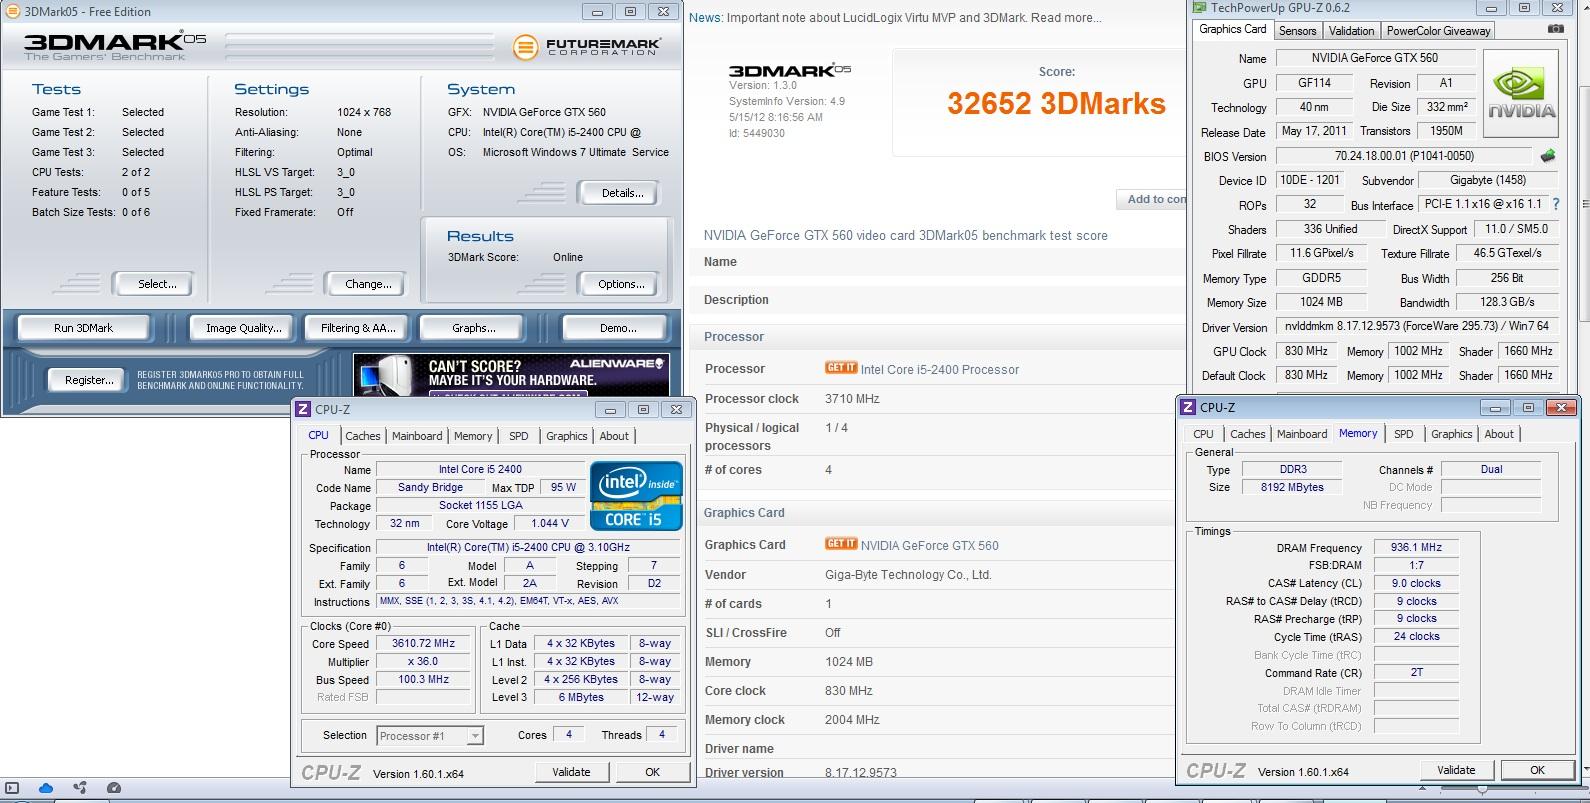Open Mainboard tab in left CPU-Z window
1590x803 pixels.
pyautogui.click(x=417, y=436)
